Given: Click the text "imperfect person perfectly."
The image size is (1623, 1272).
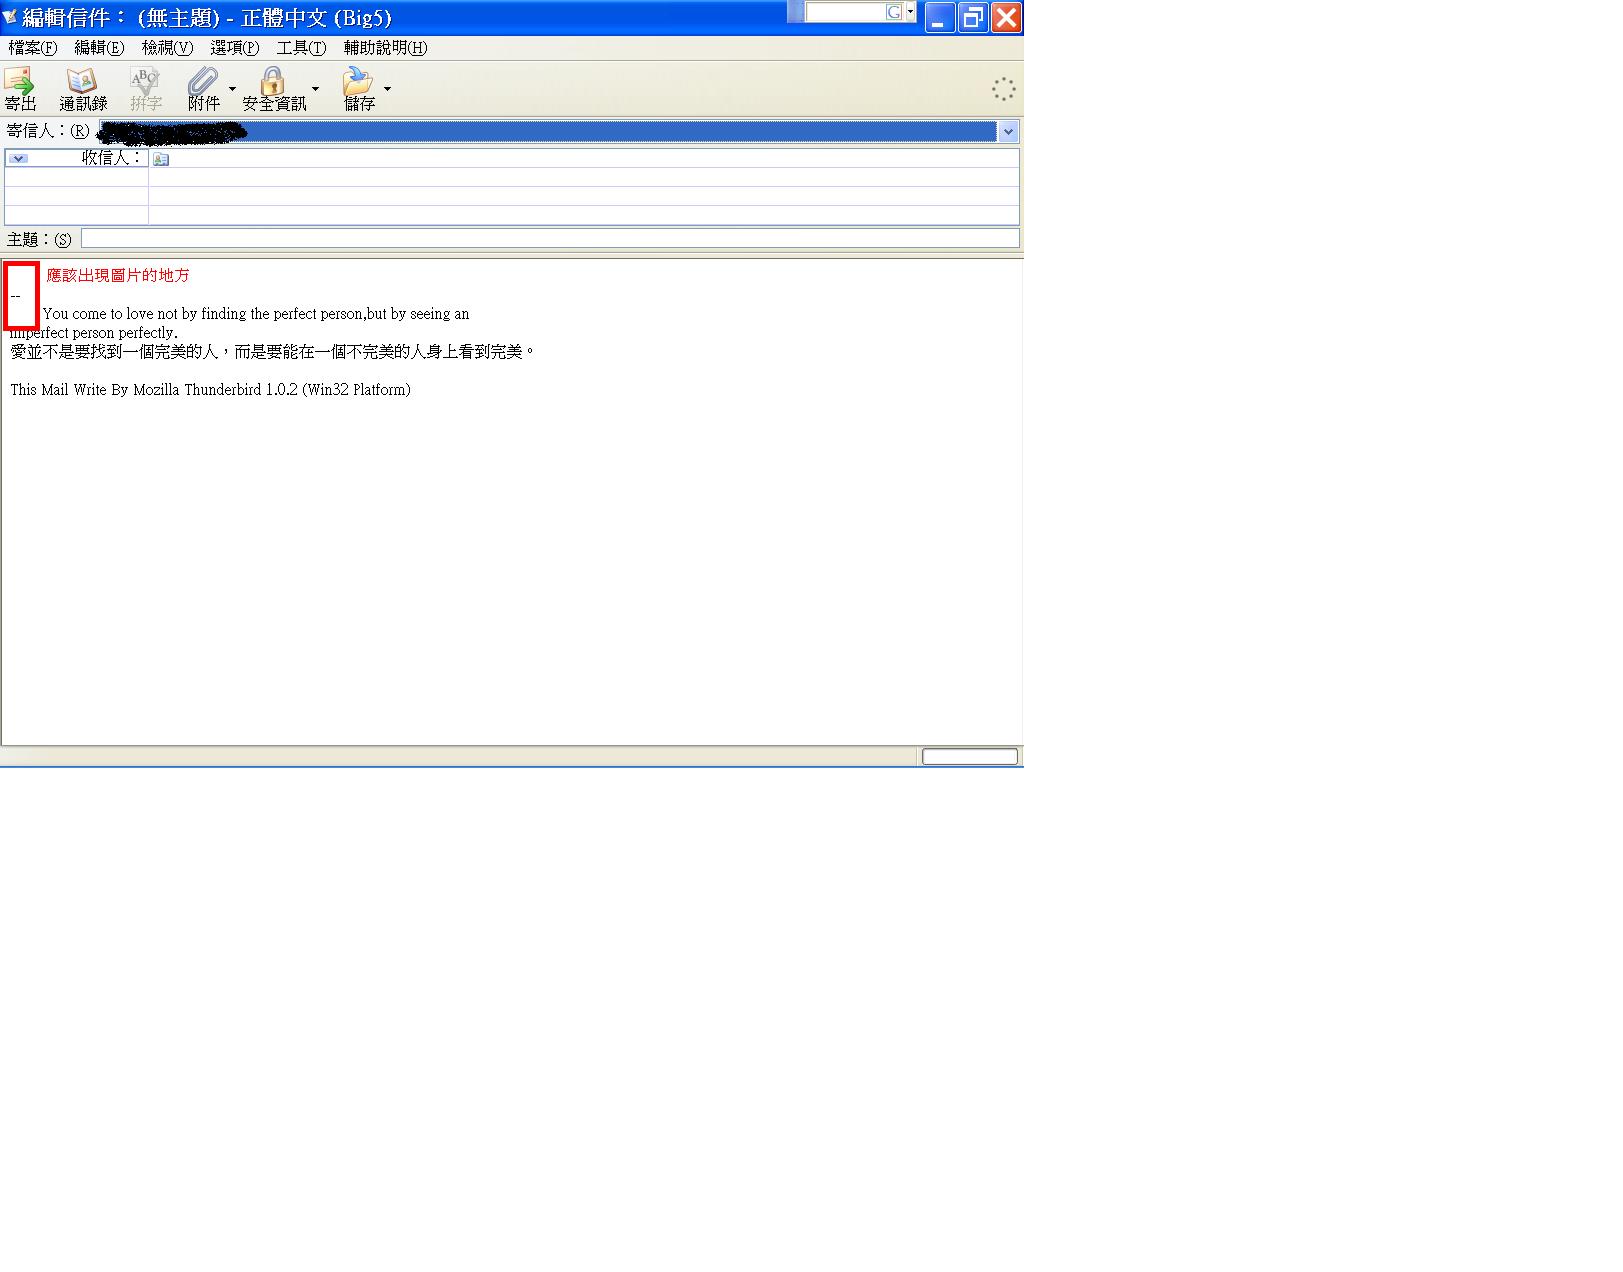Looking at the screenshot, I should coord(94,333).
